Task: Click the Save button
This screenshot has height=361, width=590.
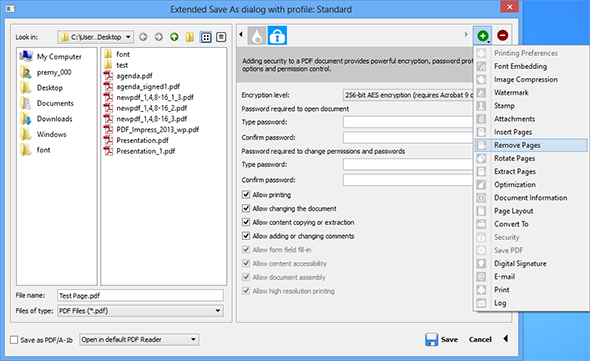Action: click(442, 339)
